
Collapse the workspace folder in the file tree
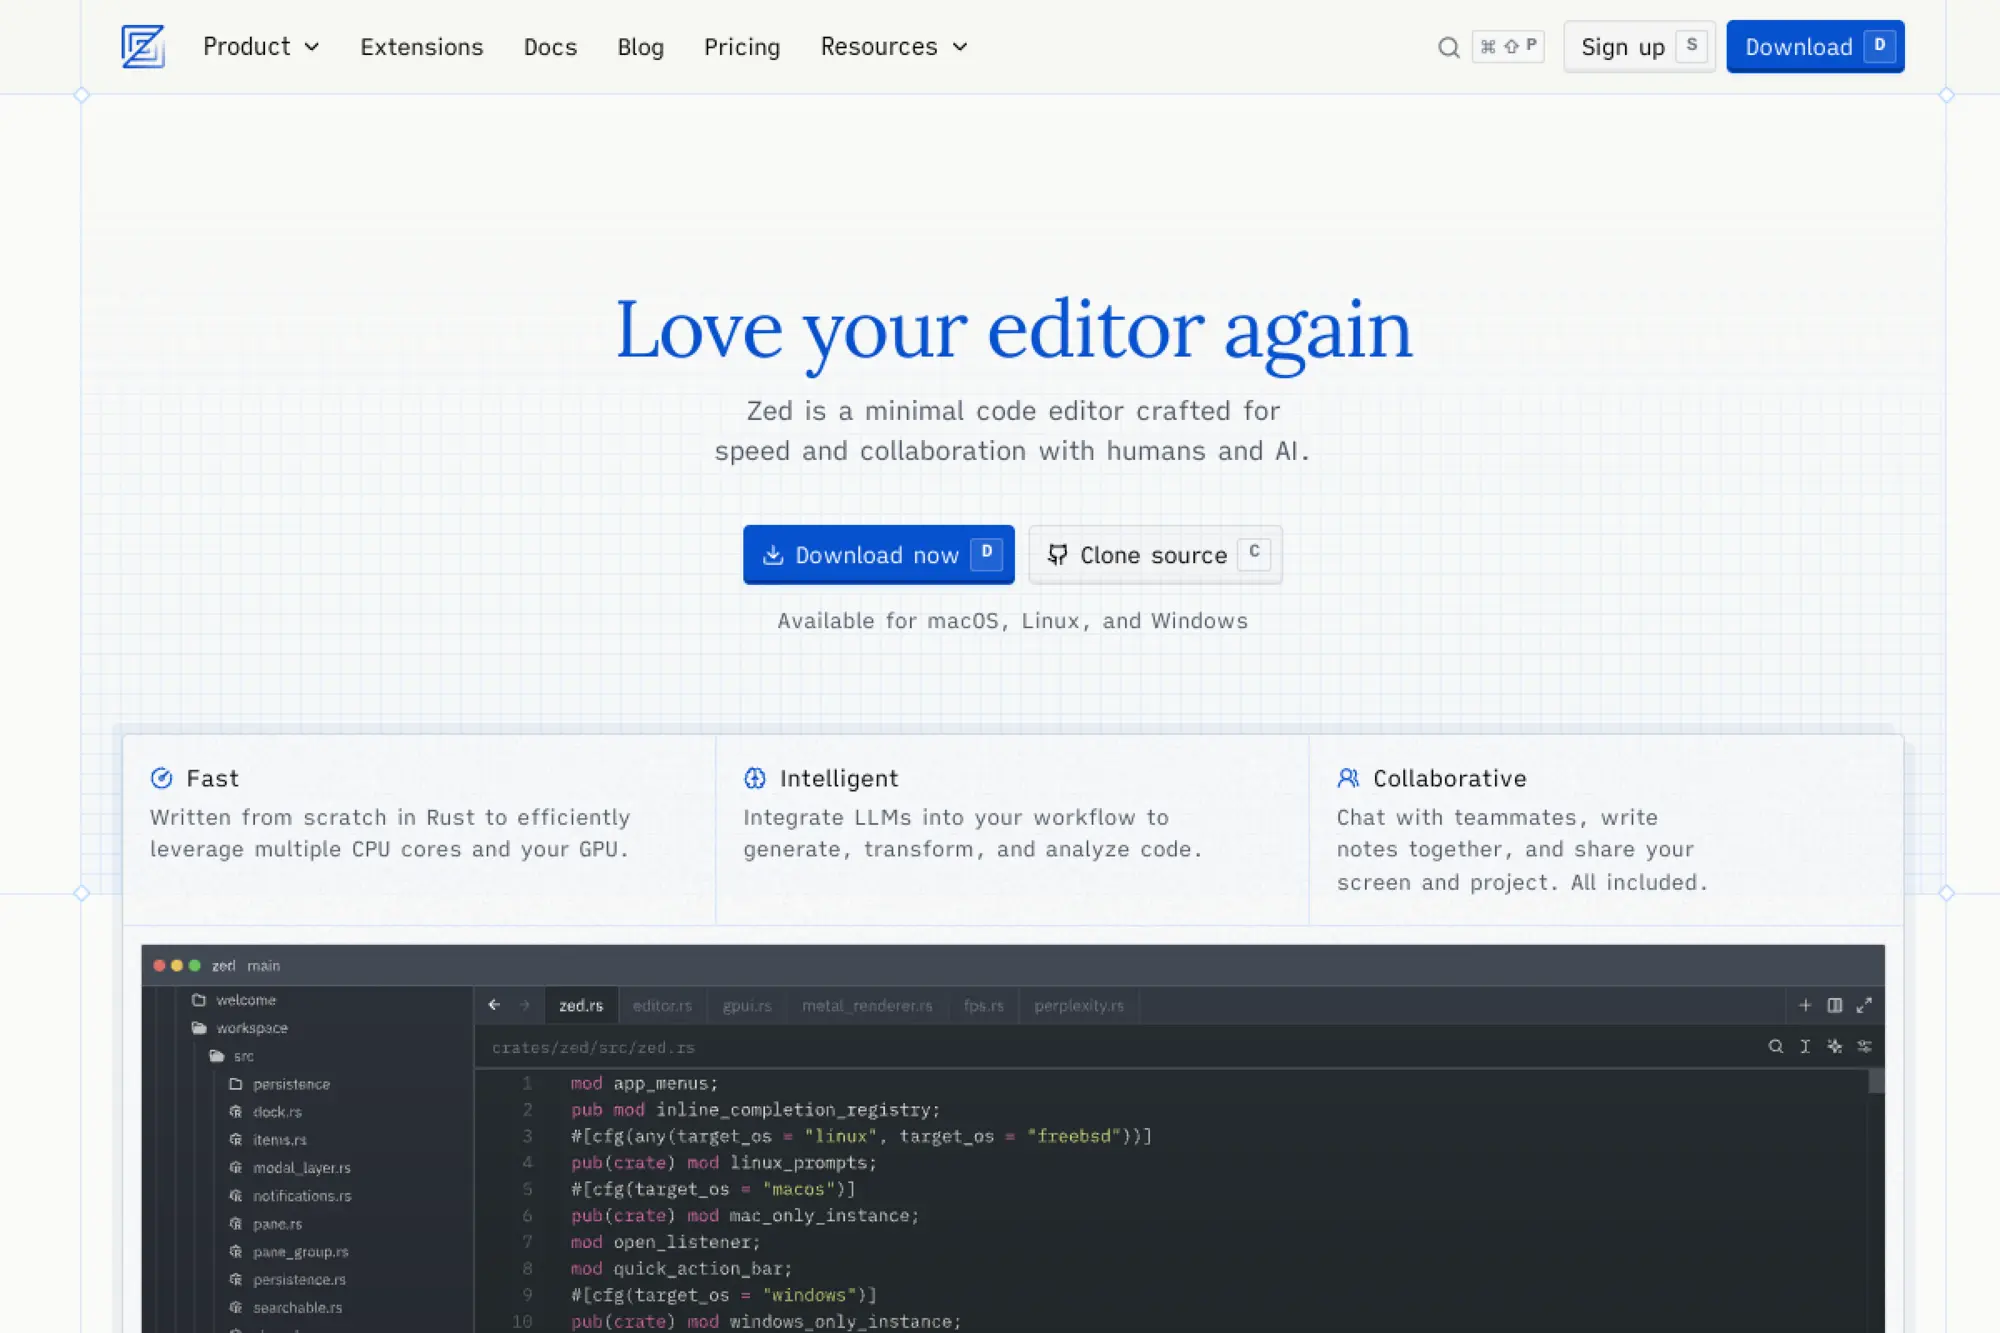(251, 1028)
